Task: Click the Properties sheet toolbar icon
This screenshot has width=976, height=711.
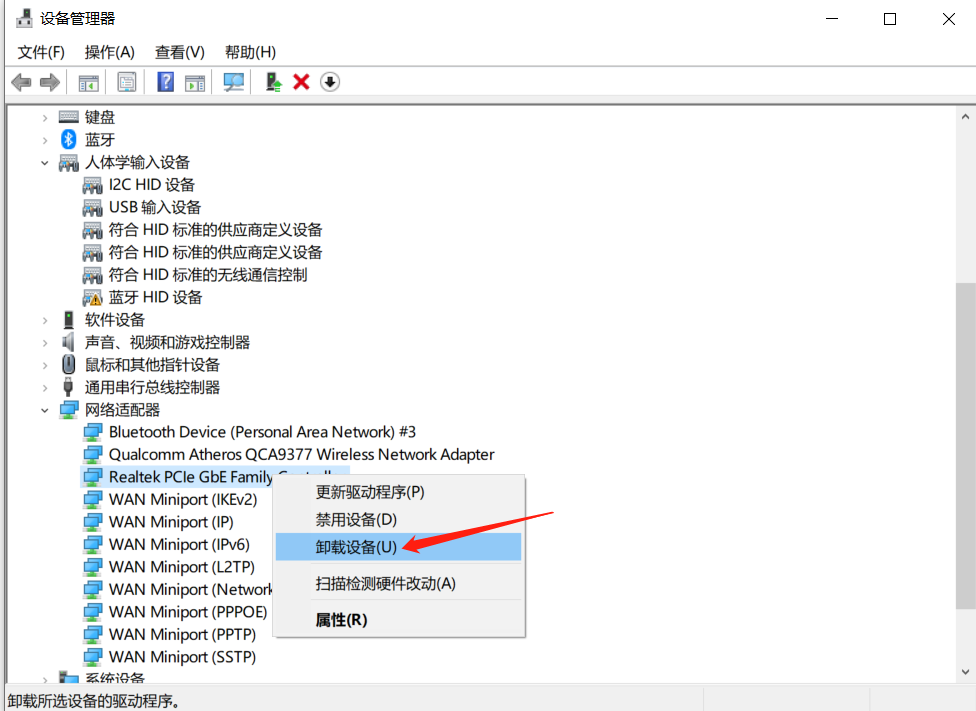Action: click(127, 82)
